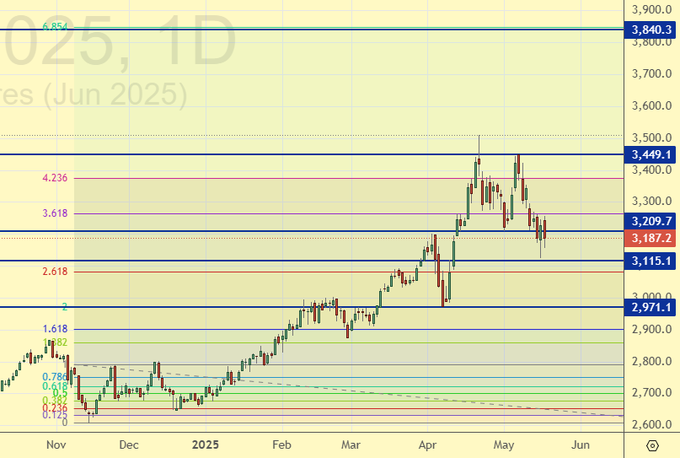
Task: Select the 2,971.1 support line label
Action: [x=652, y=307]
